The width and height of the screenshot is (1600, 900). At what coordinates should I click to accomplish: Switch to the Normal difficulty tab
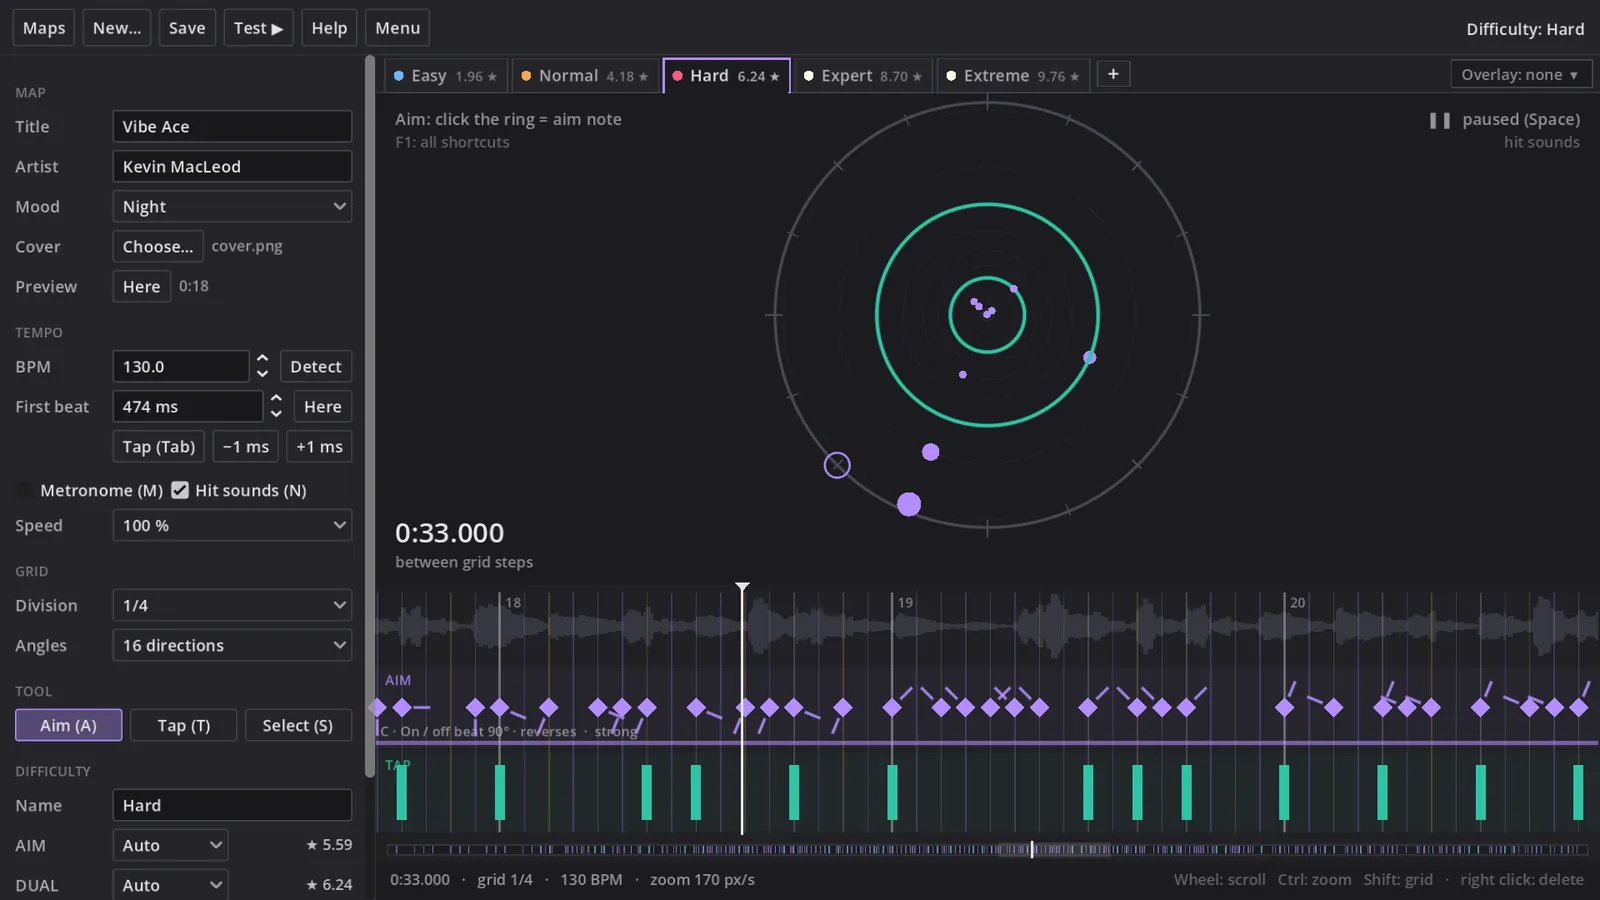point(586,76)
